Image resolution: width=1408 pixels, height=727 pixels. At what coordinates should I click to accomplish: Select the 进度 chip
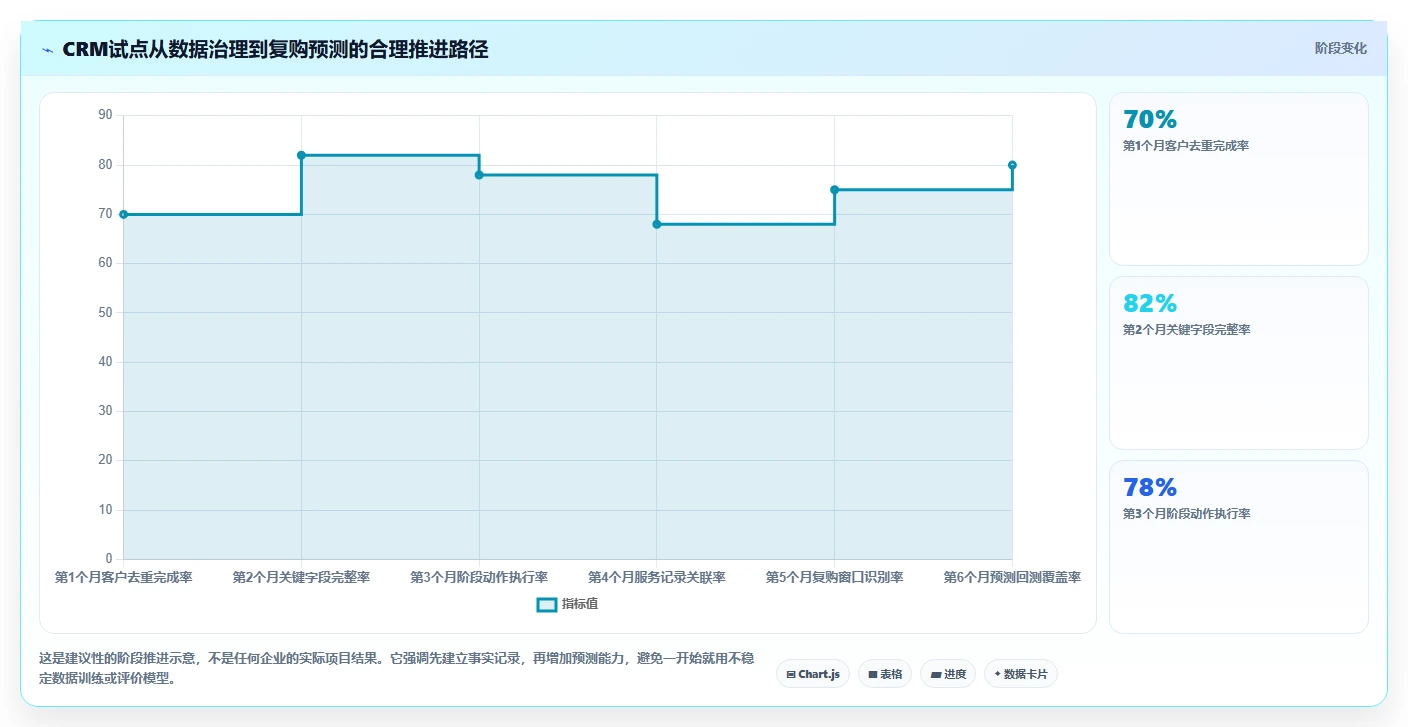tap(948, 674)
